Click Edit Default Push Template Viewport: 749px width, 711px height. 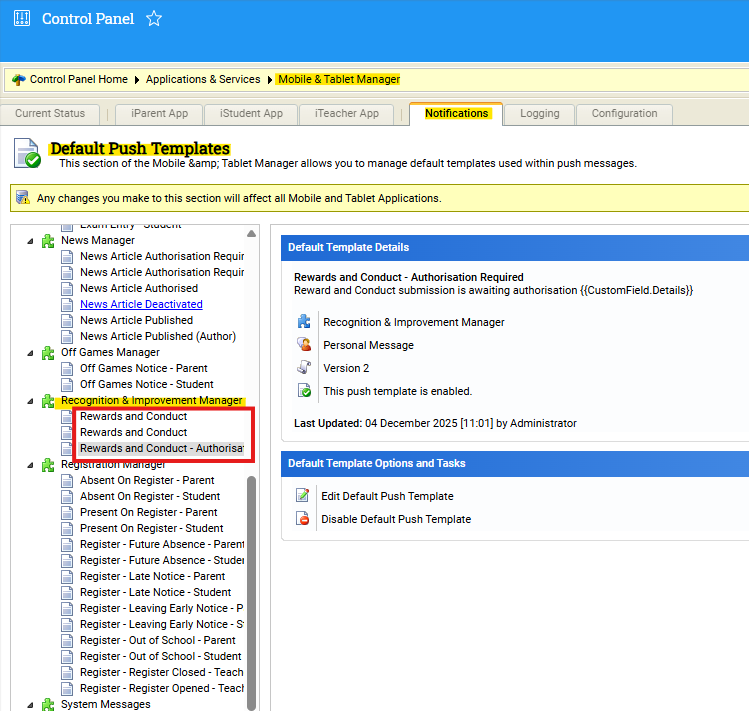(x=387, y=496)
